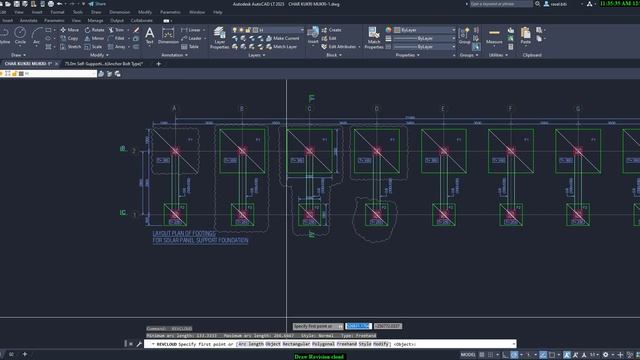640x360 pixels.
Task: Select the Array tool
Action: coord(117,47)
